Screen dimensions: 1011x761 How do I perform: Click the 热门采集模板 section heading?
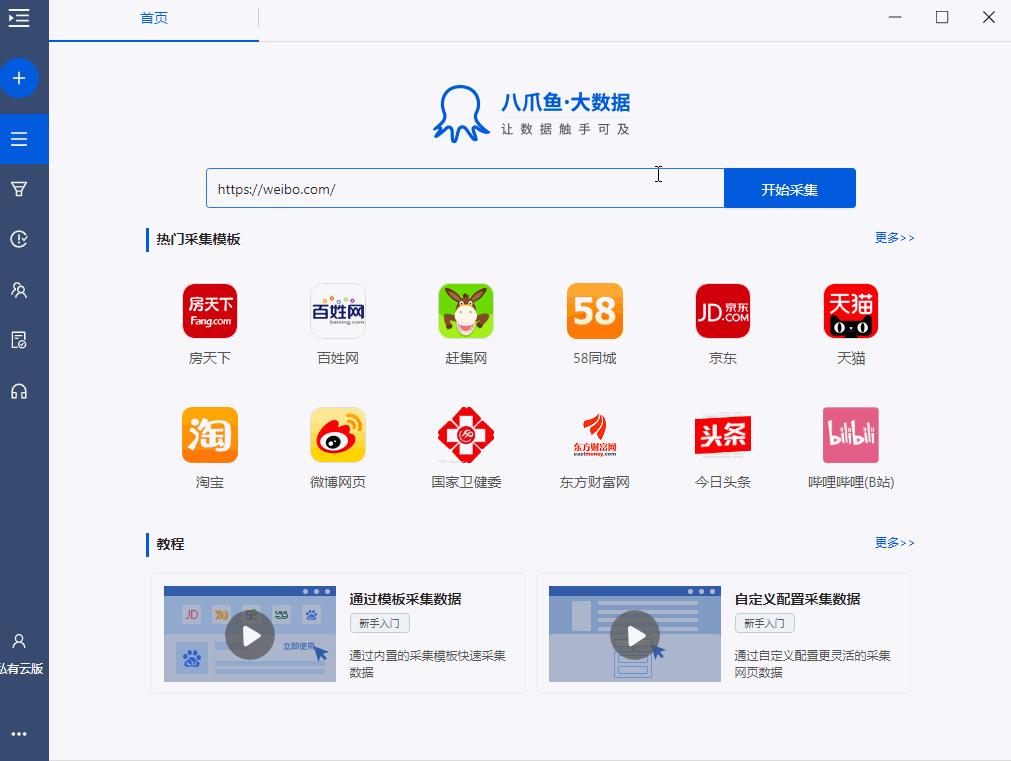click(x=199, y=239)
